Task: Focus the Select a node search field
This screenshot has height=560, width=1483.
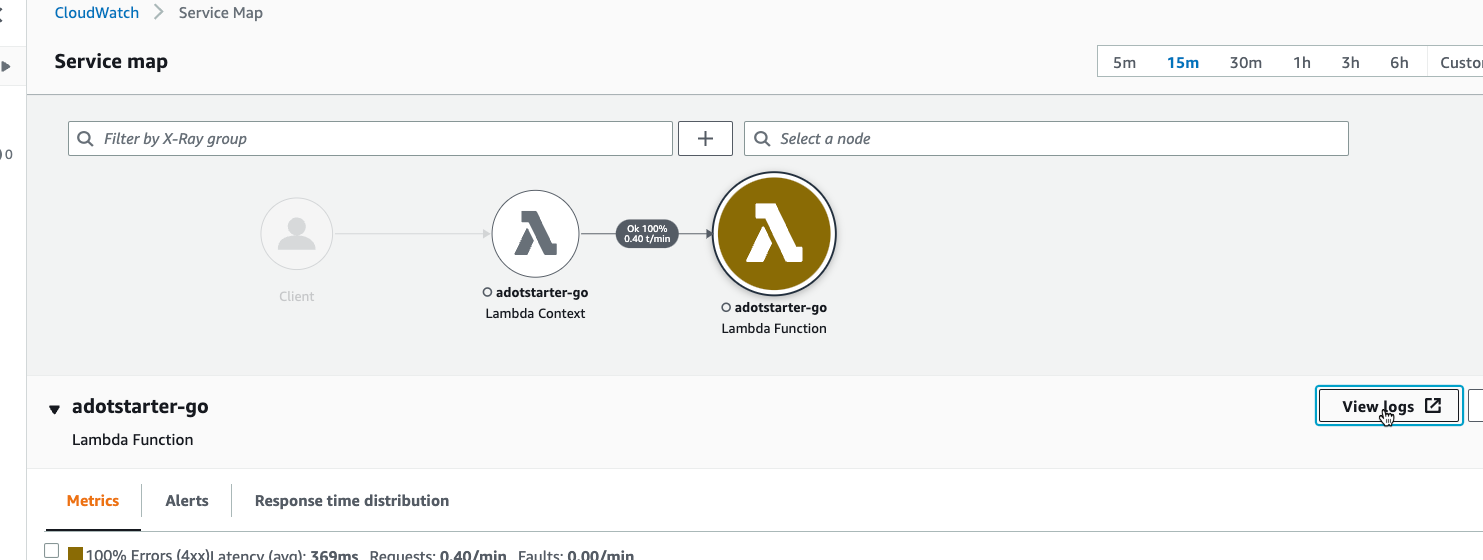Action: (1046, 139)
